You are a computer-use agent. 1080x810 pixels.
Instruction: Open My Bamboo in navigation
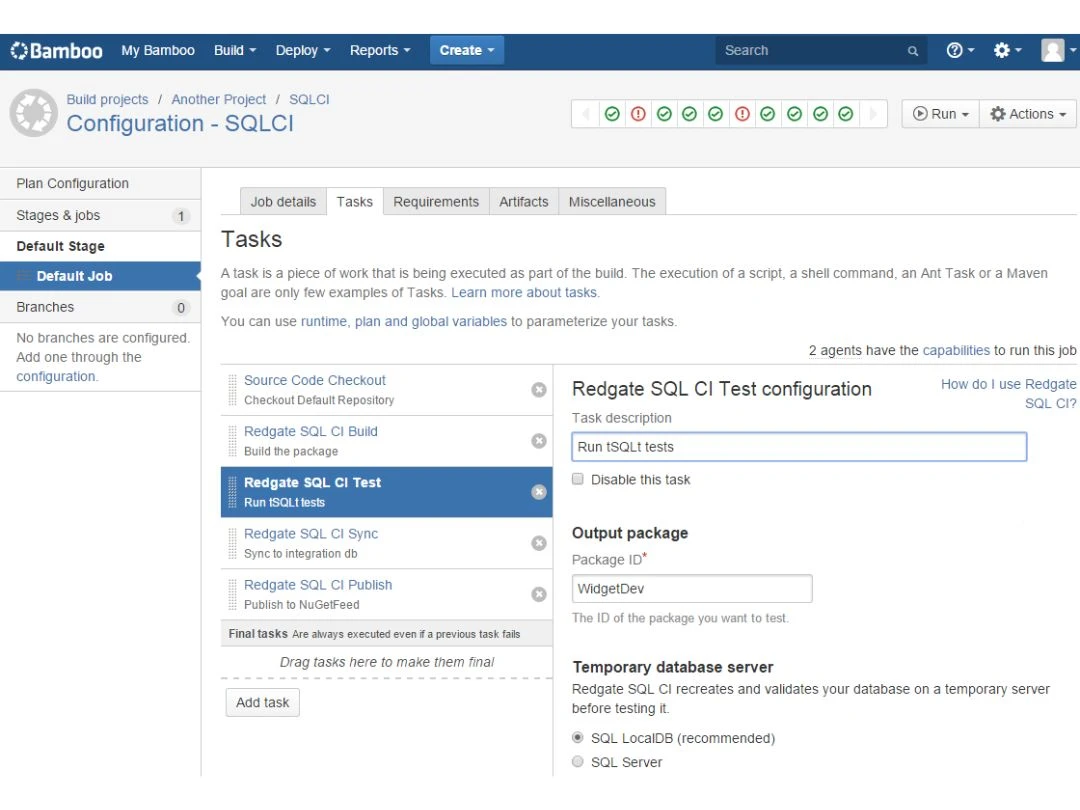(158, 51)
